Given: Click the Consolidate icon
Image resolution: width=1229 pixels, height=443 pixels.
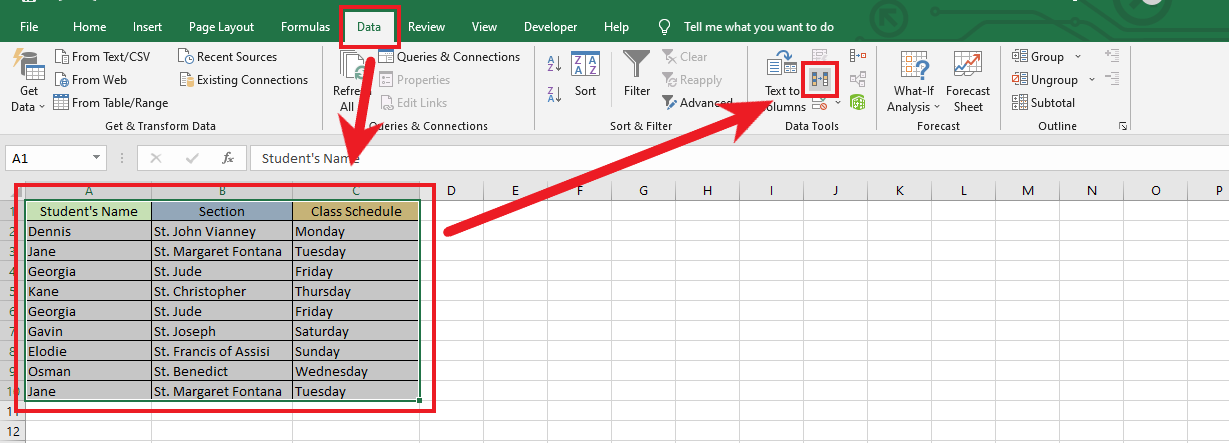Looking at the screenshot, I should pos(857,56).
